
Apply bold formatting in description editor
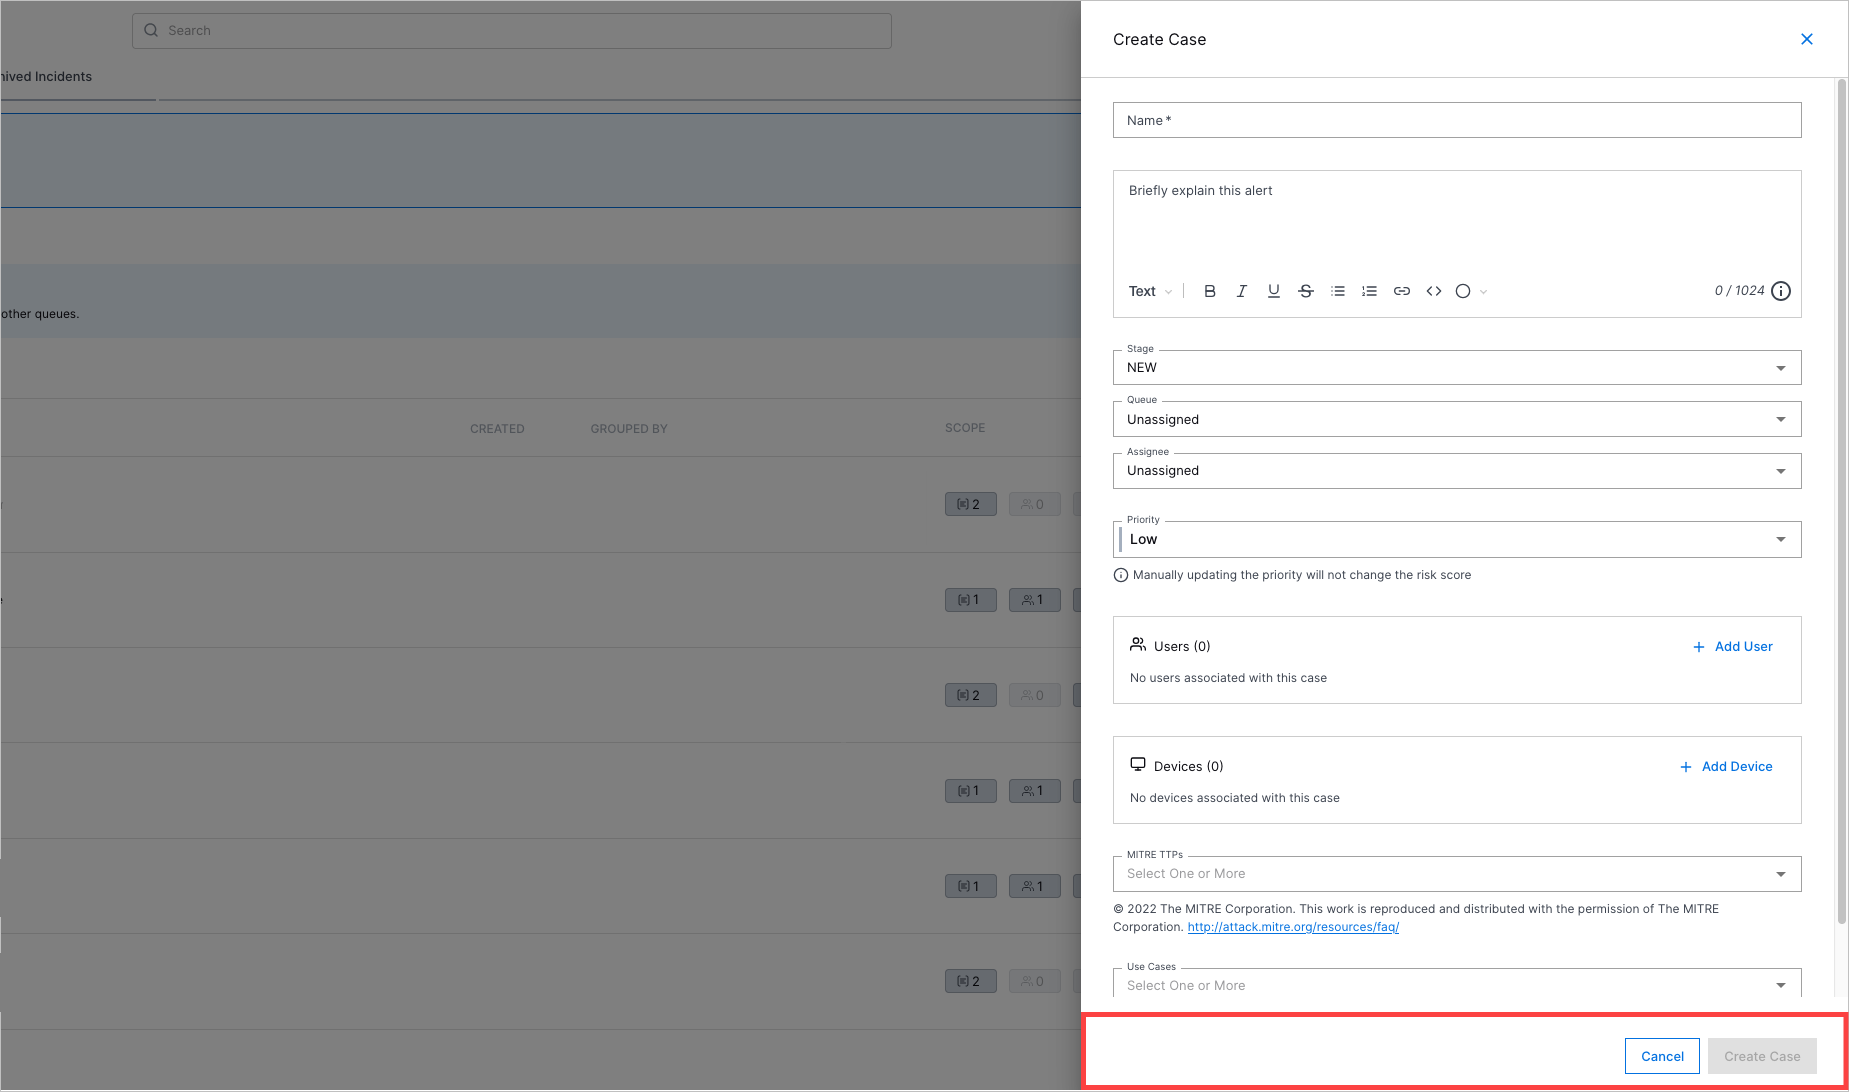point(1210,291)
